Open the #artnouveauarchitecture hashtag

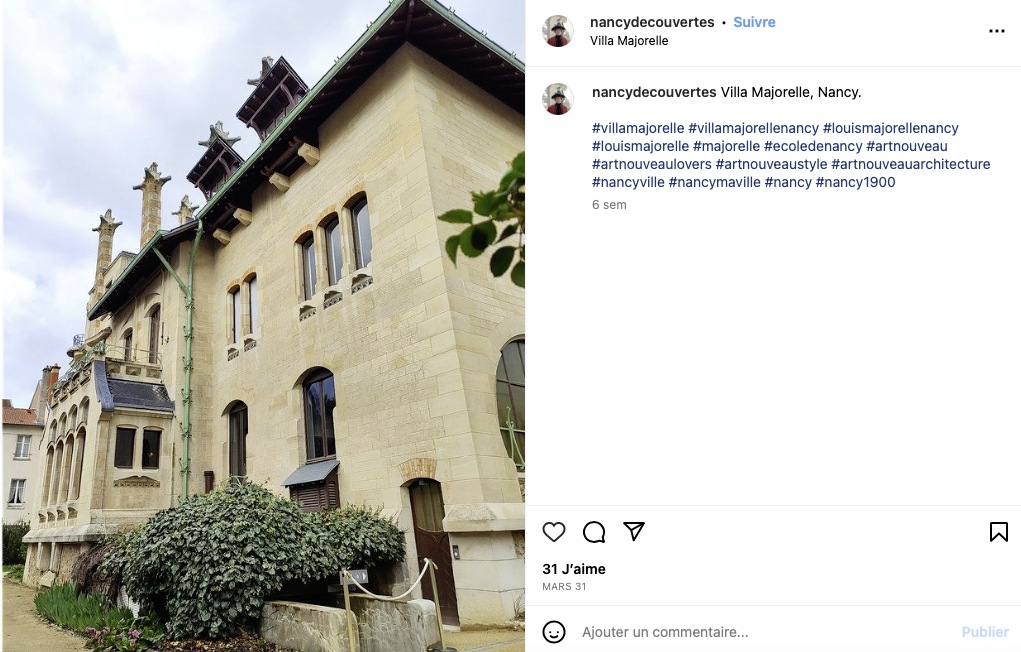point(910,164)
